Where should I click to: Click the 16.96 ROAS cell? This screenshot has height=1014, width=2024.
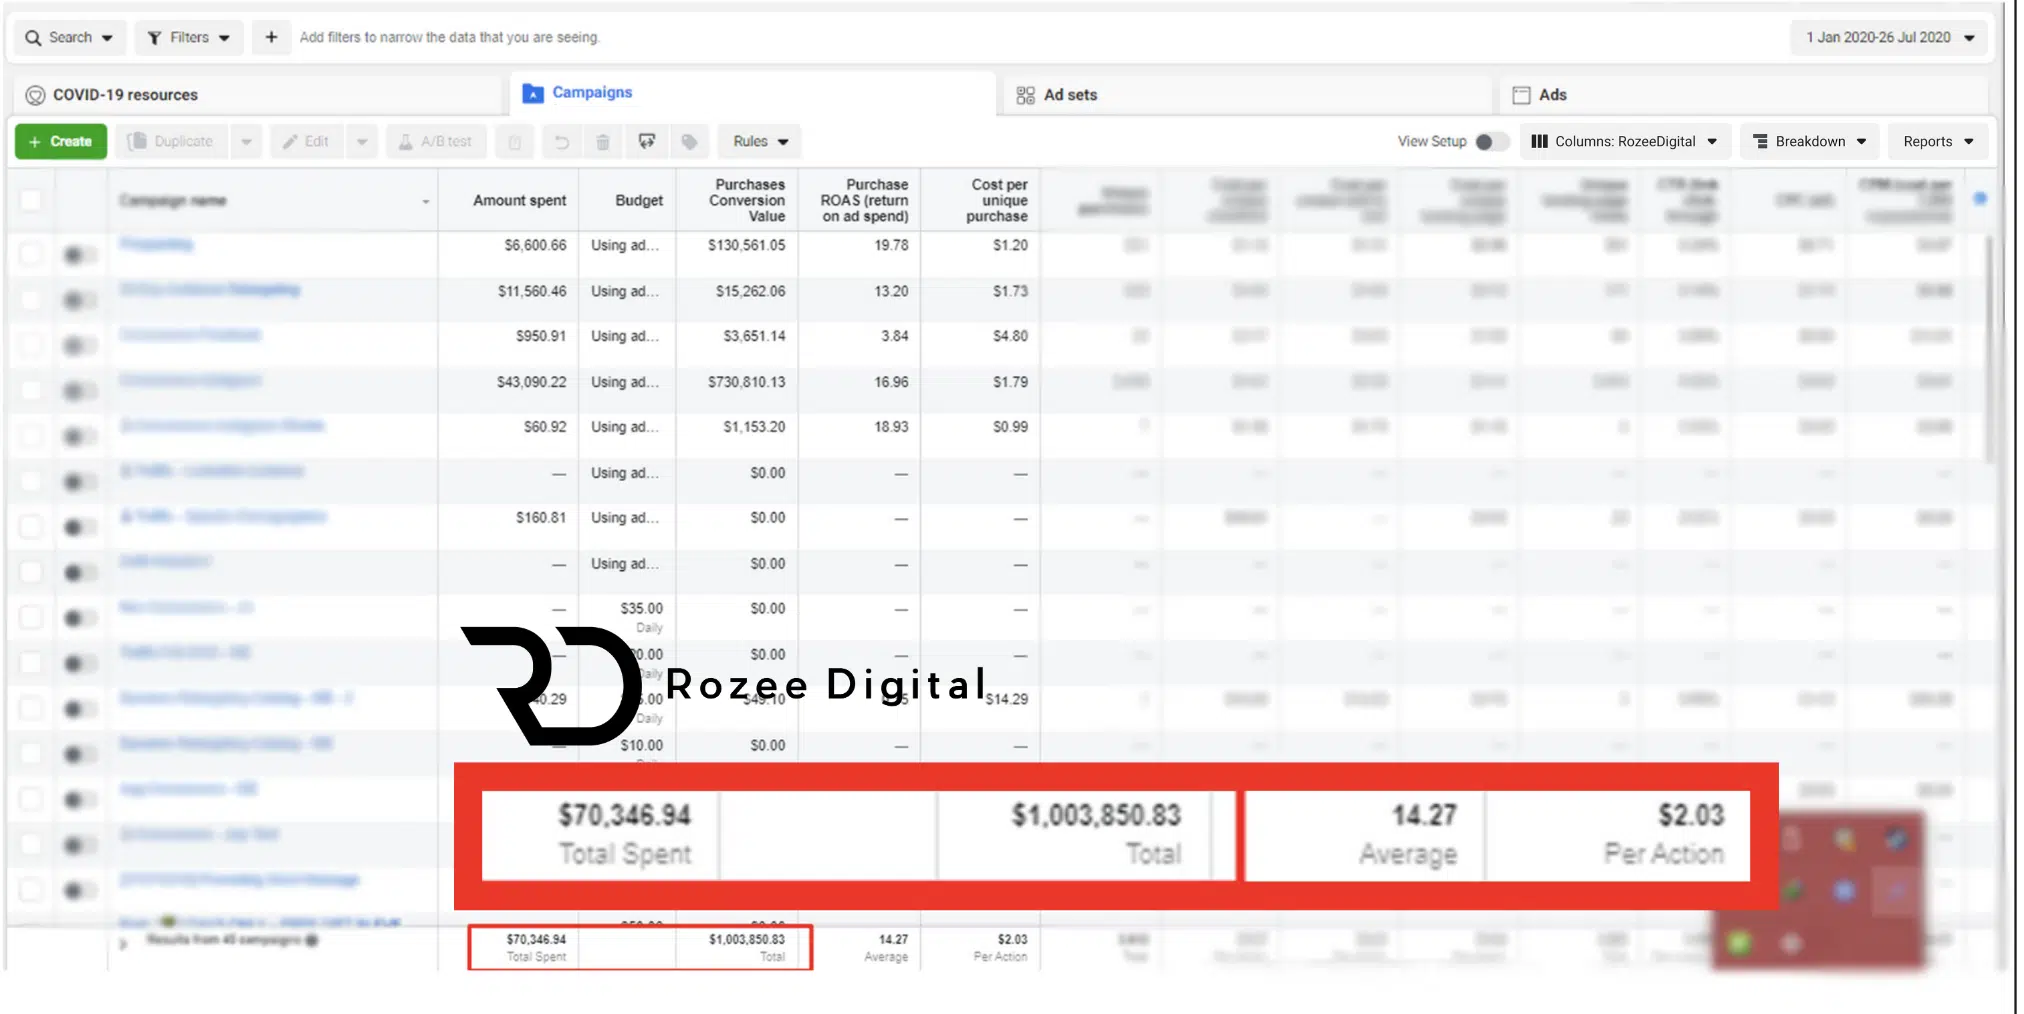(x=891, y=382)
